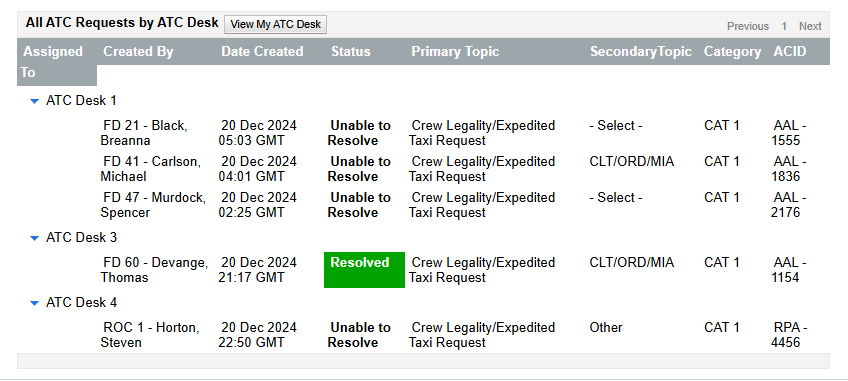Click the View My ATC Desk button
The image size is (848, 381).
click(275, 24)
